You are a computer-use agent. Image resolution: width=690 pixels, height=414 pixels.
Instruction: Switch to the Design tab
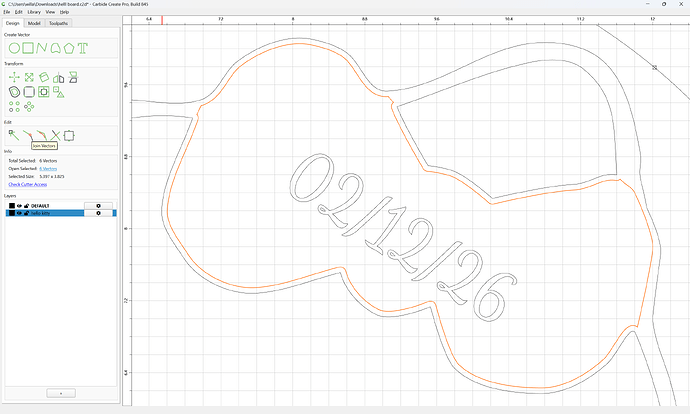[x=13, y=23]
